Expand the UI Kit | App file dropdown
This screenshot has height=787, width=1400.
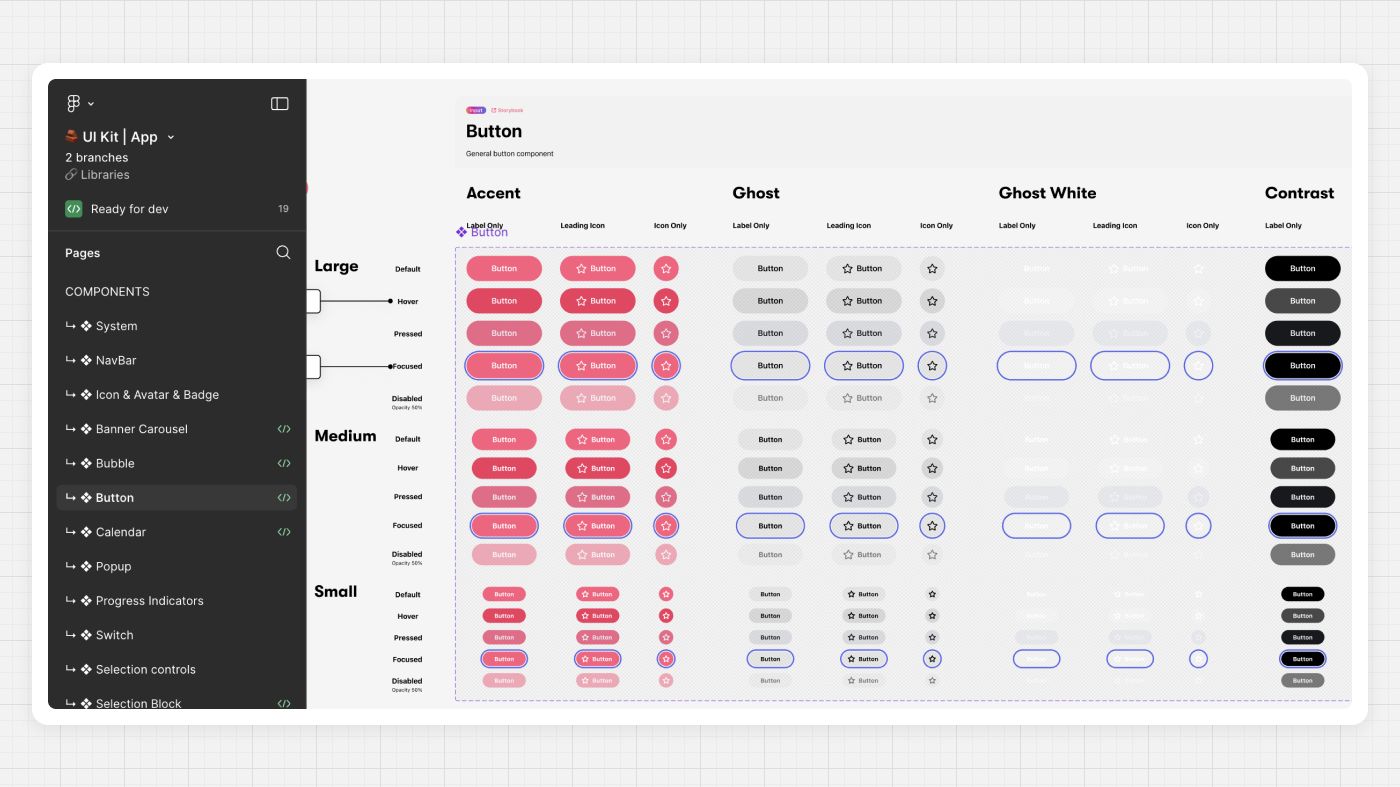pyautogui.click(x=170, y=137)
